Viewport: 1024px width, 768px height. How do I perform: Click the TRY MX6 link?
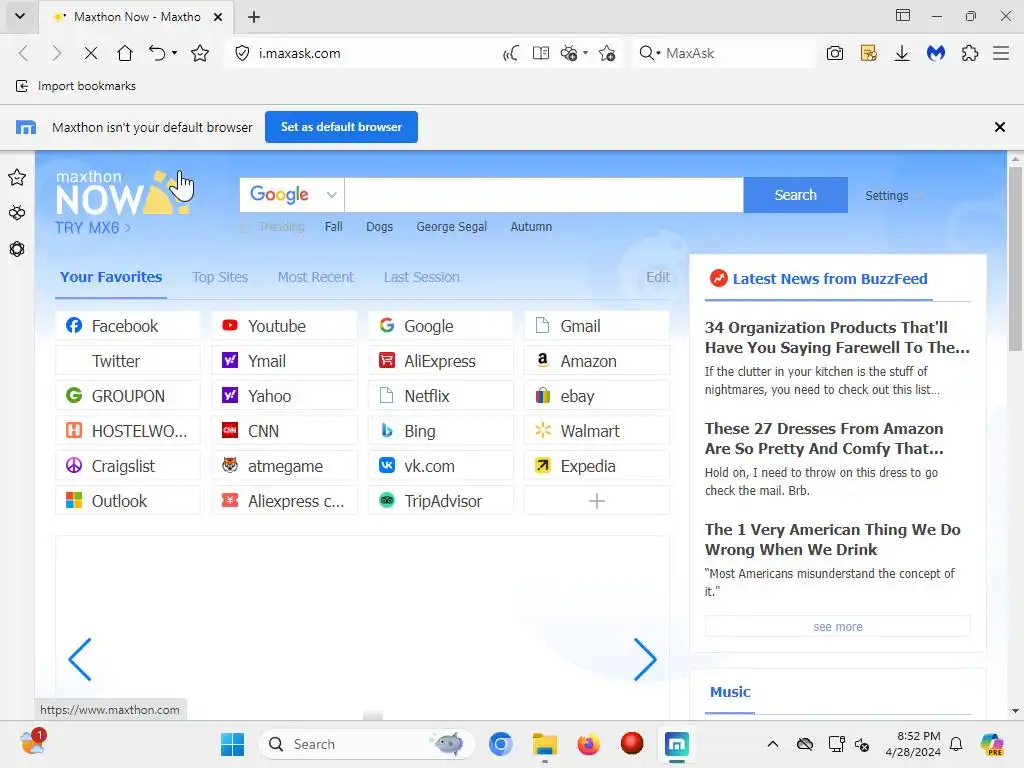click(x=93, y=228)
